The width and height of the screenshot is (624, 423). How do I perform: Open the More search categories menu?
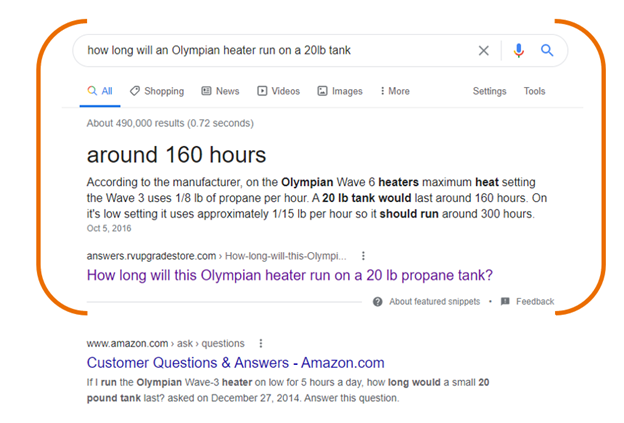[x=394, y=91]
